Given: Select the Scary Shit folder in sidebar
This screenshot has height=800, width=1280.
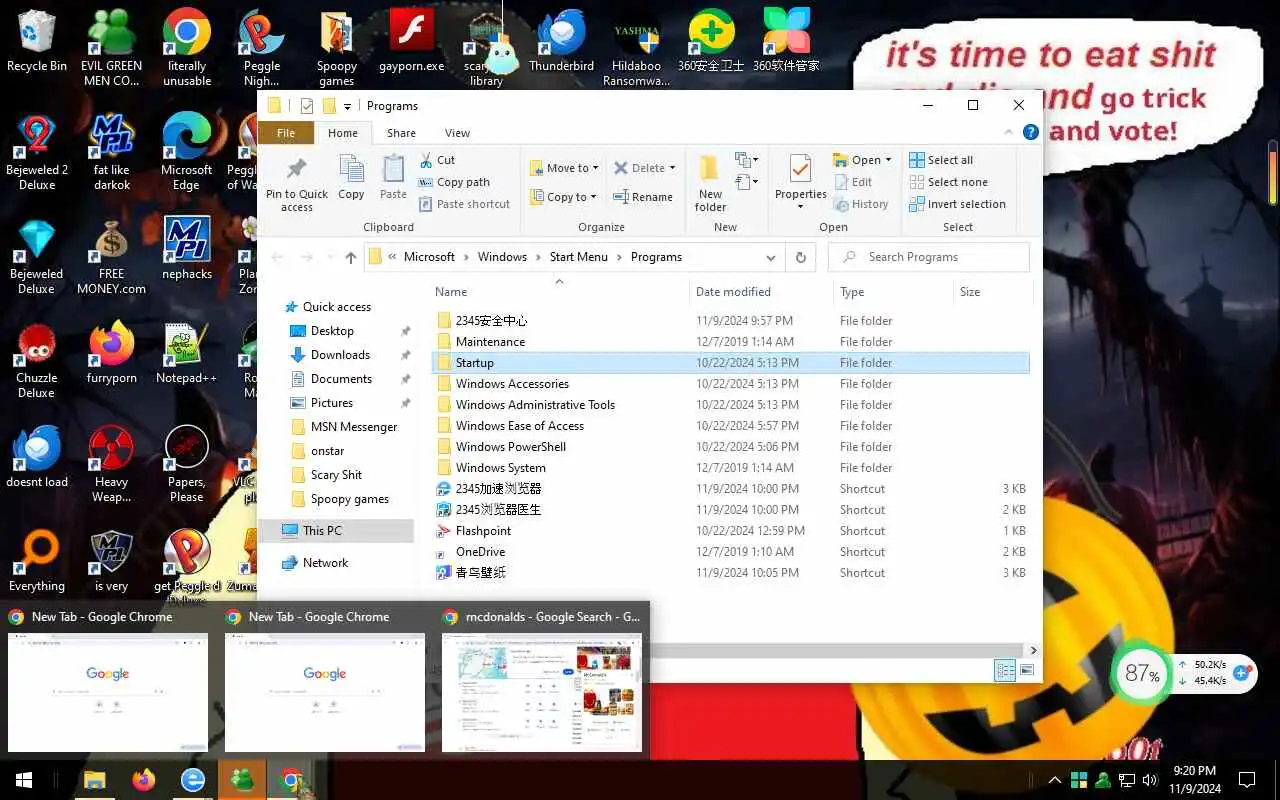Looking at the screenshot, I should click(336, 475).
